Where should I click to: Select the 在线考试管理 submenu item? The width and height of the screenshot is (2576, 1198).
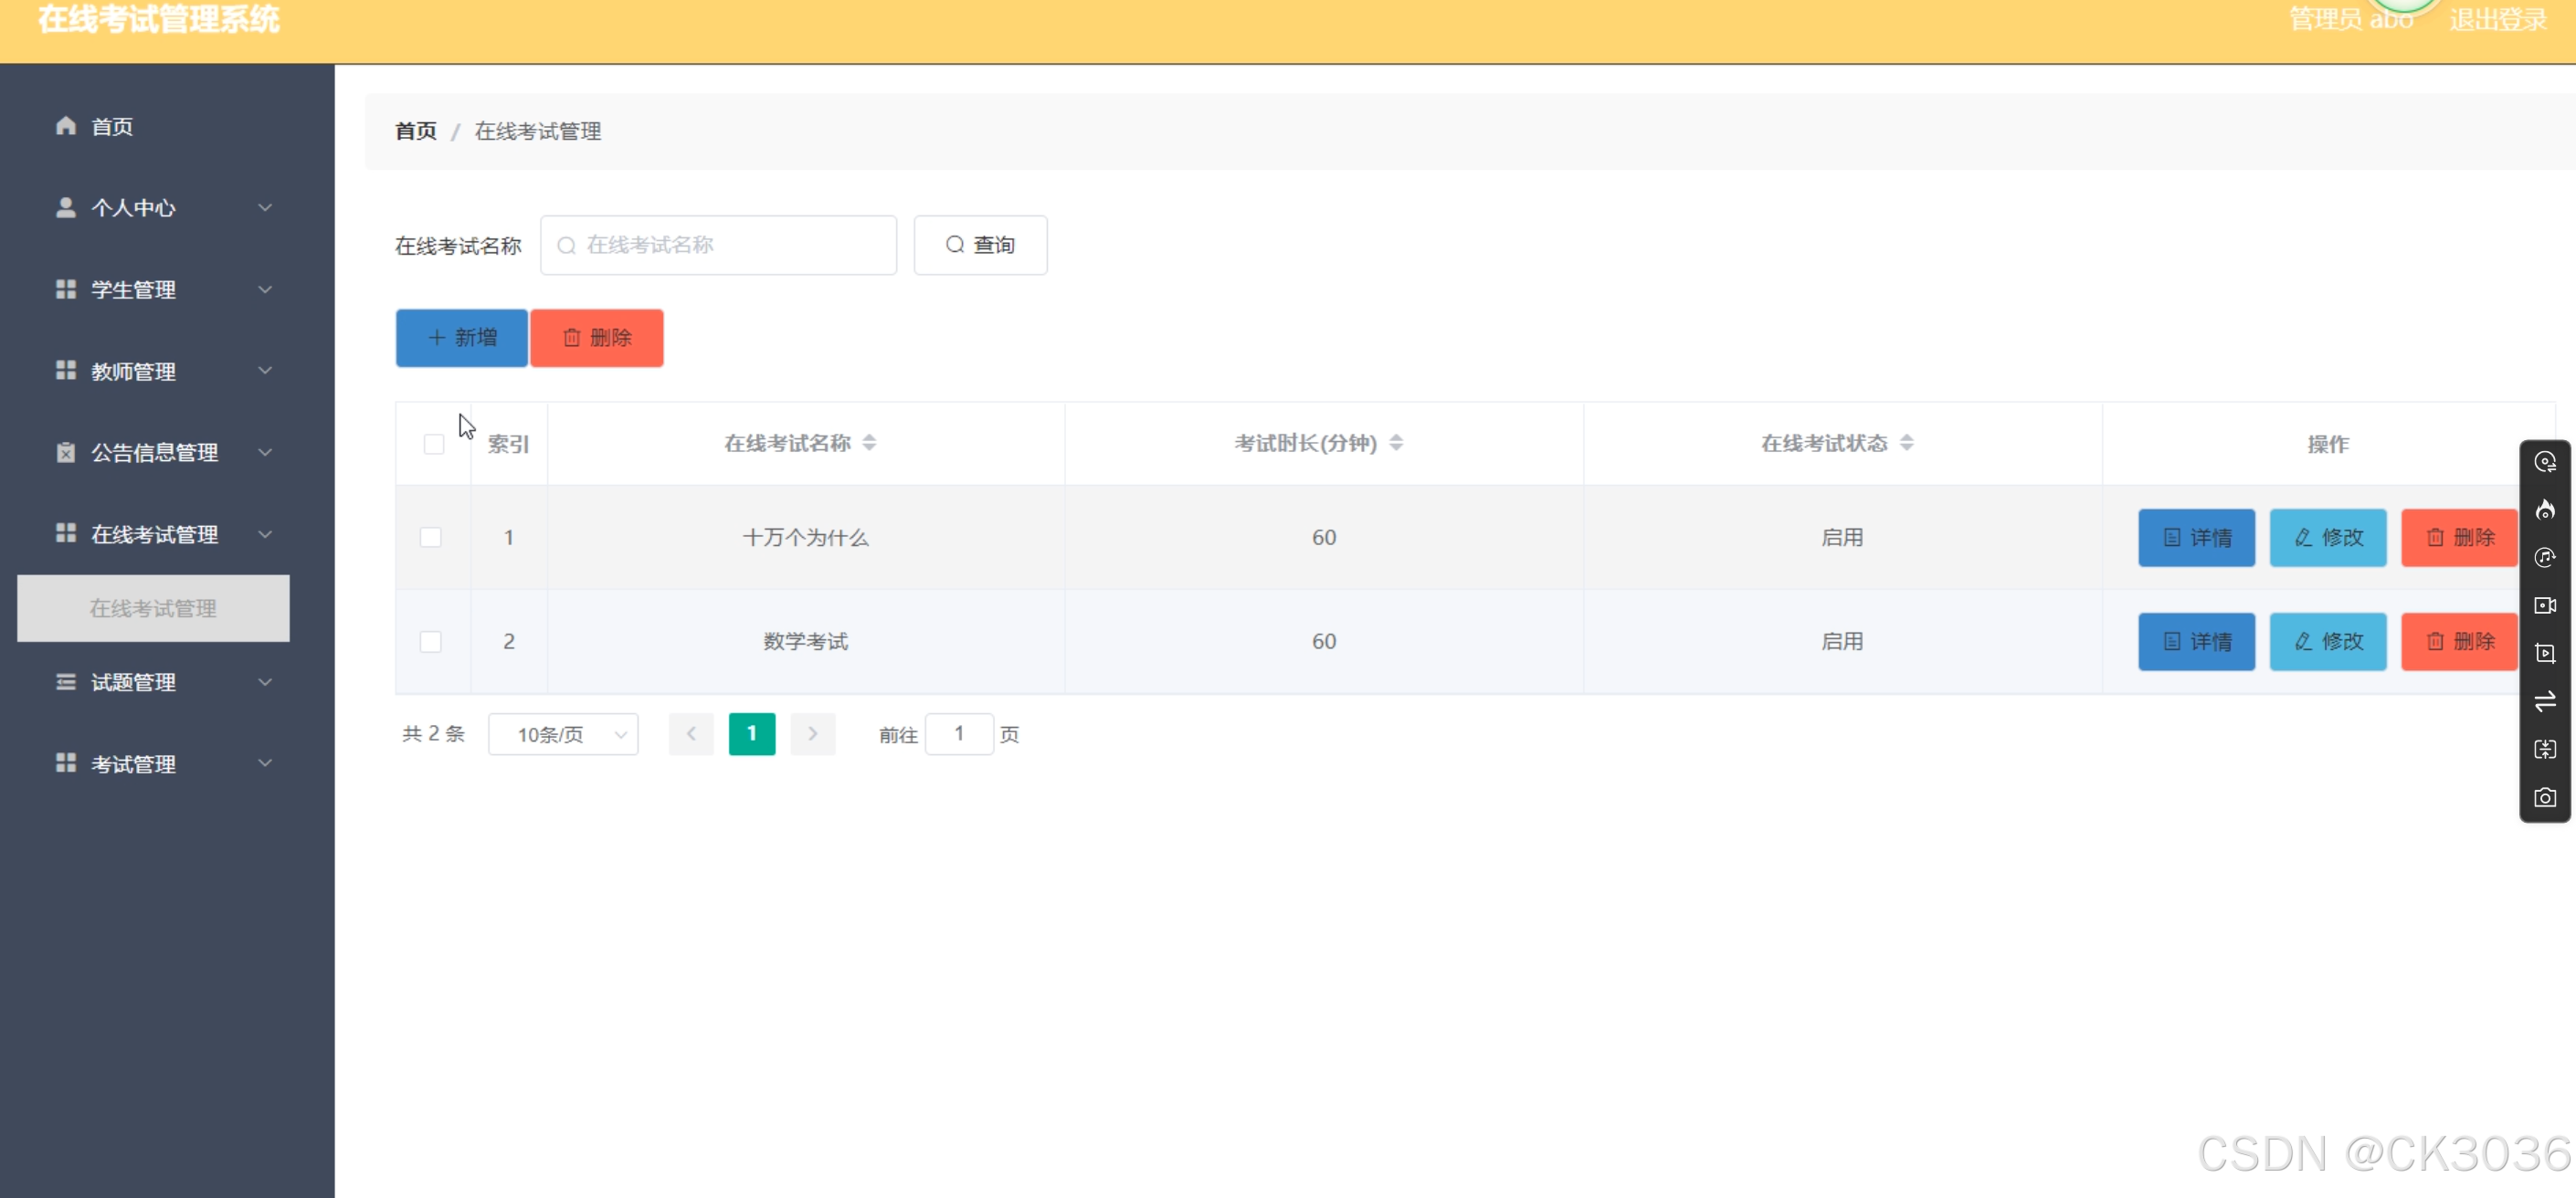point(153,609)
